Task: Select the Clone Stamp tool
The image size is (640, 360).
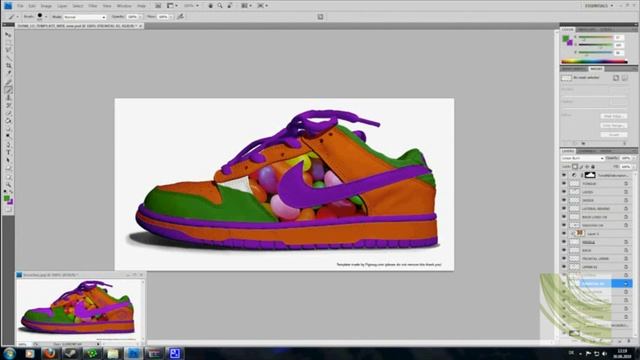Action: pyautogui.click(x=8, y=97)
